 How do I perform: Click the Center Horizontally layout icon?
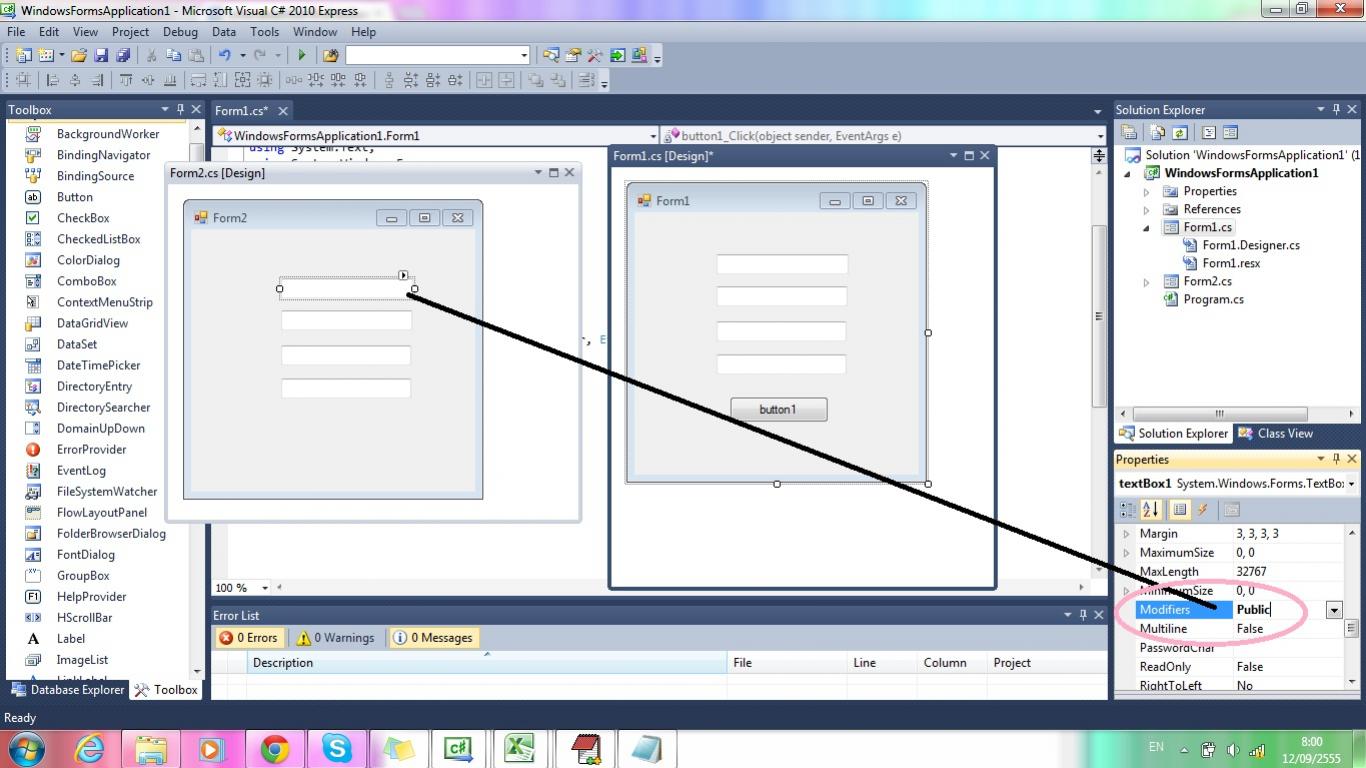click(x=483, y=80)
